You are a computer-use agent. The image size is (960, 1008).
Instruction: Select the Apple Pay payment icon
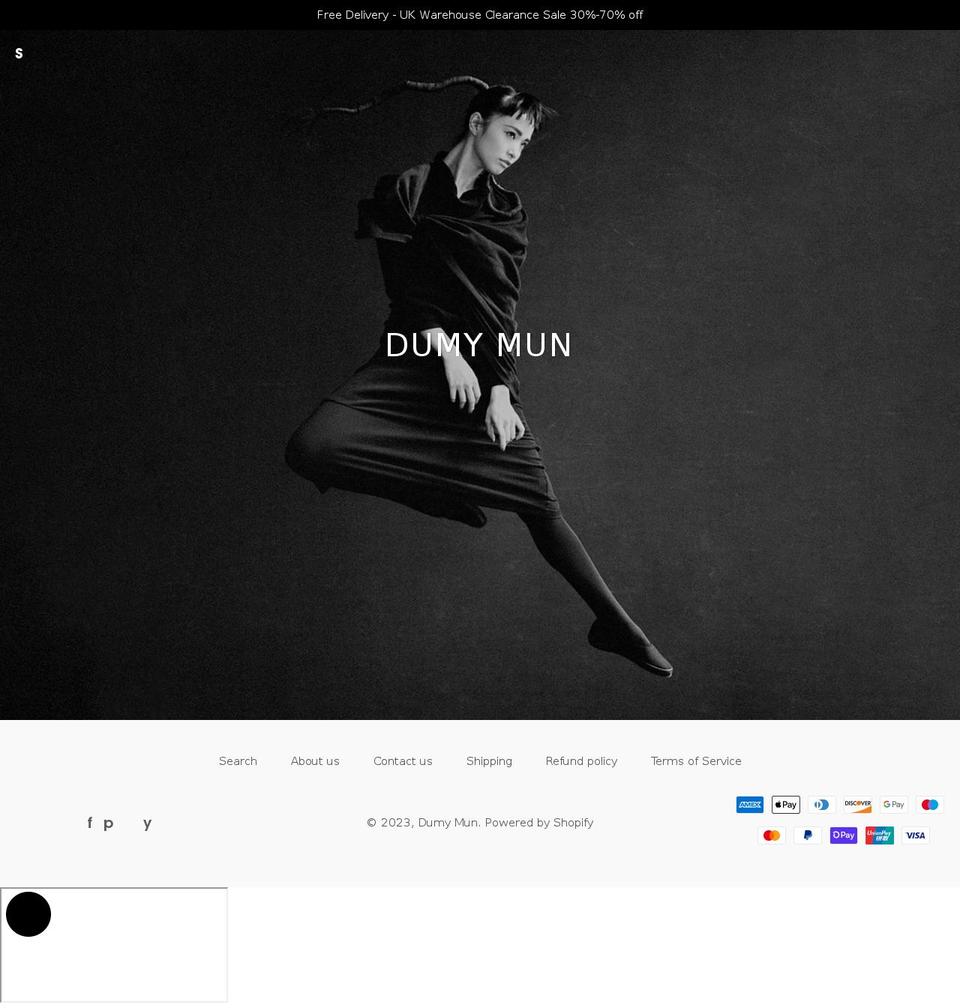(x=785, y=805)
